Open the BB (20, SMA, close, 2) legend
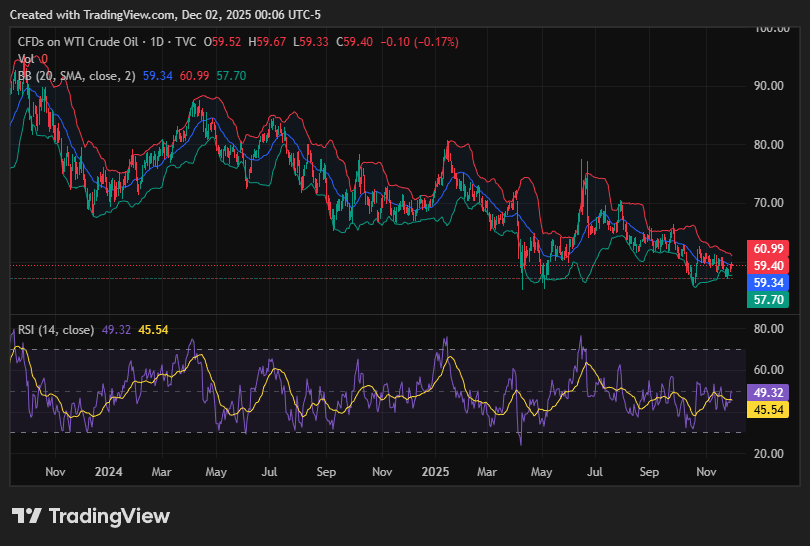 point(77,76)
